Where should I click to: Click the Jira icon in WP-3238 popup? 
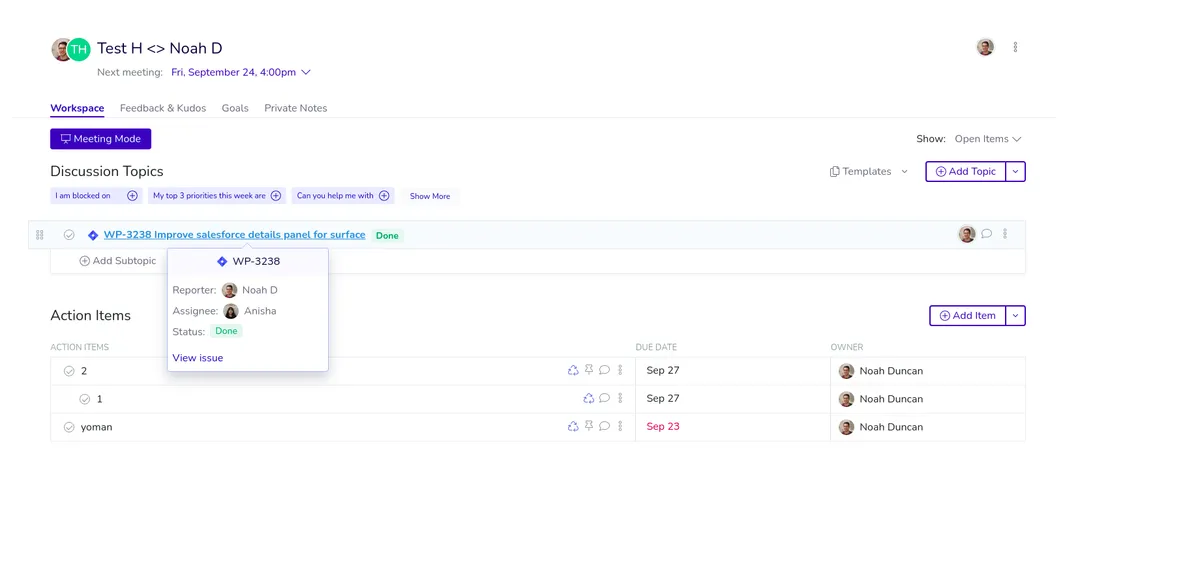click(222, 261)
